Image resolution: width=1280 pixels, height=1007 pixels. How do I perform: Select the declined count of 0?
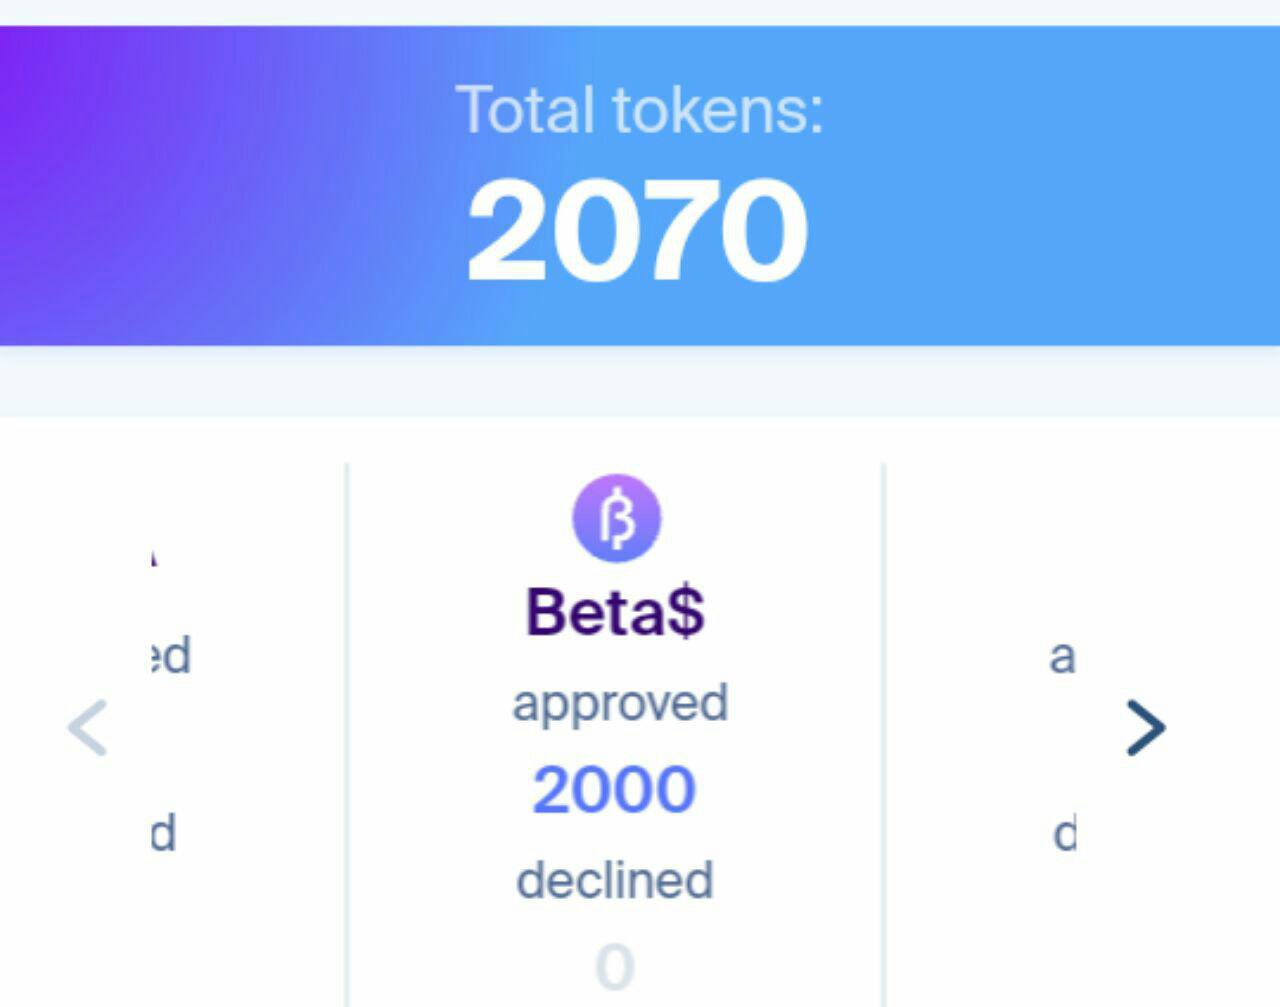614,967
